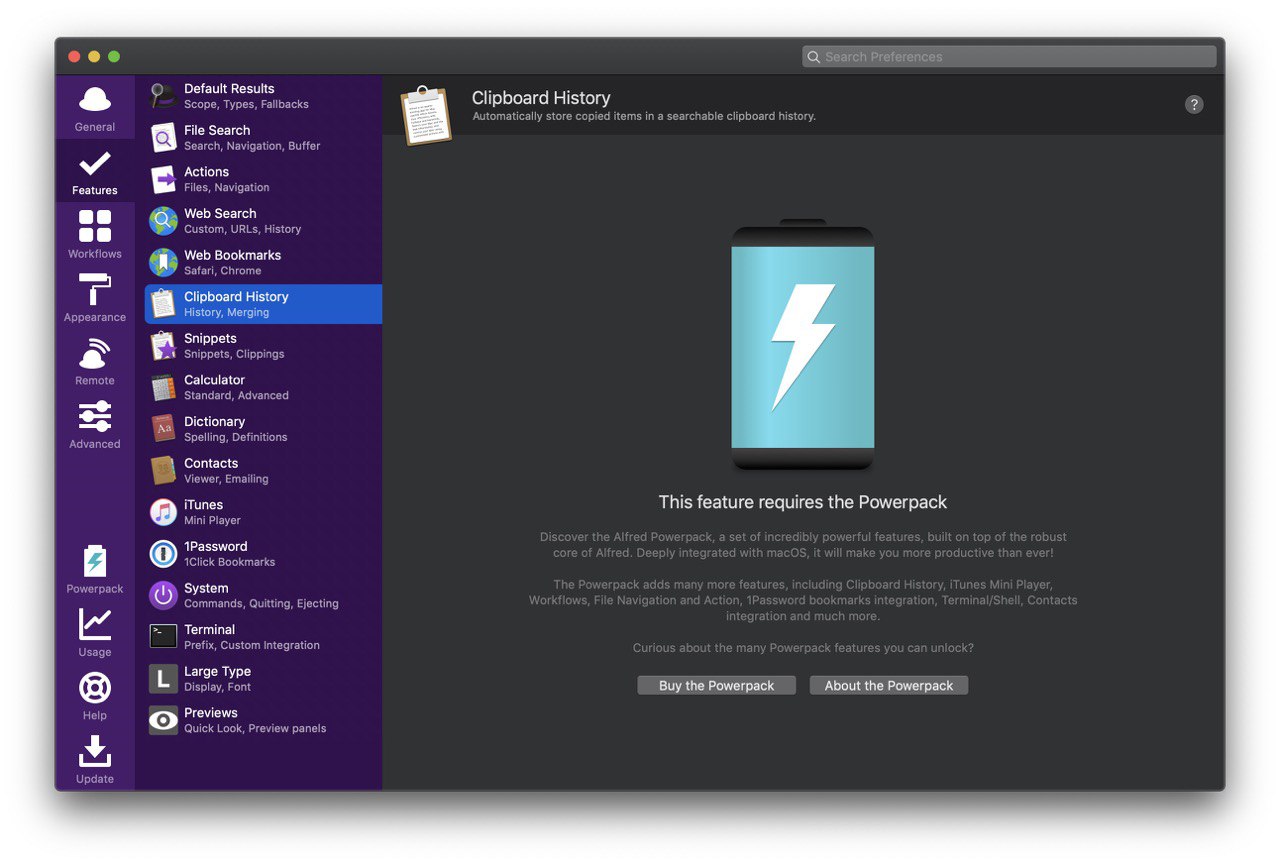Click 'Spelling, Definitions' subtitle text
This screenshot has height=864, width=1280.
tap(235, 437)
